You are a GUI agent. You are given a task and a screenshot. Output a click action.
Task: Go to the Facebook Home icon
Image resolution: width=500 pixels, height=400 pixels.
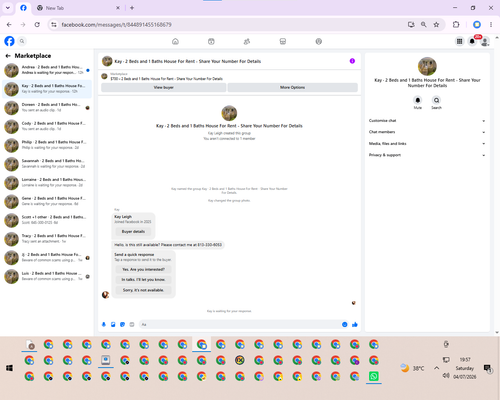[175, 41]
